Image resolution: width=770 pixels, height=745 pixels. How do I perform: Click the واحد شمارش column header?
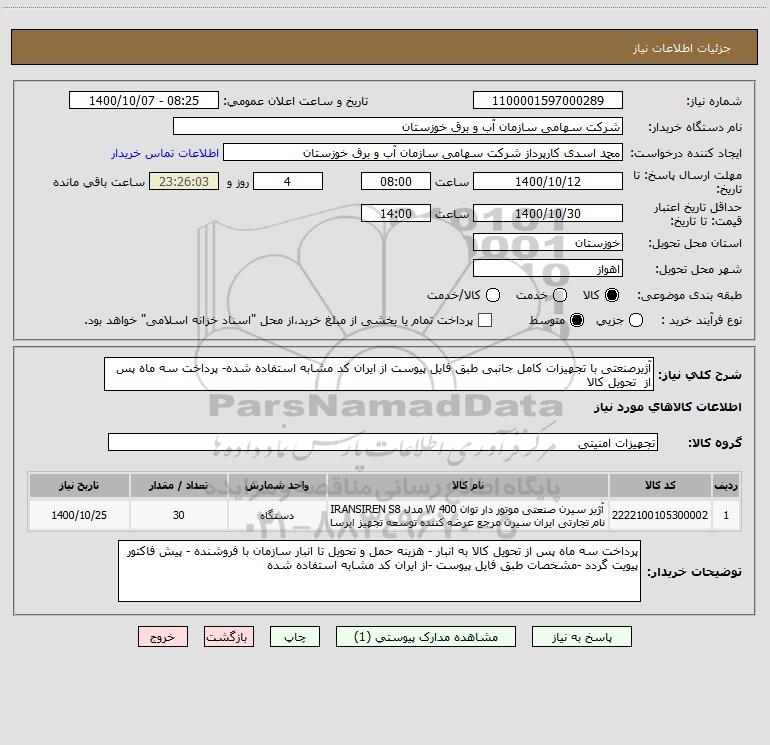277,485
